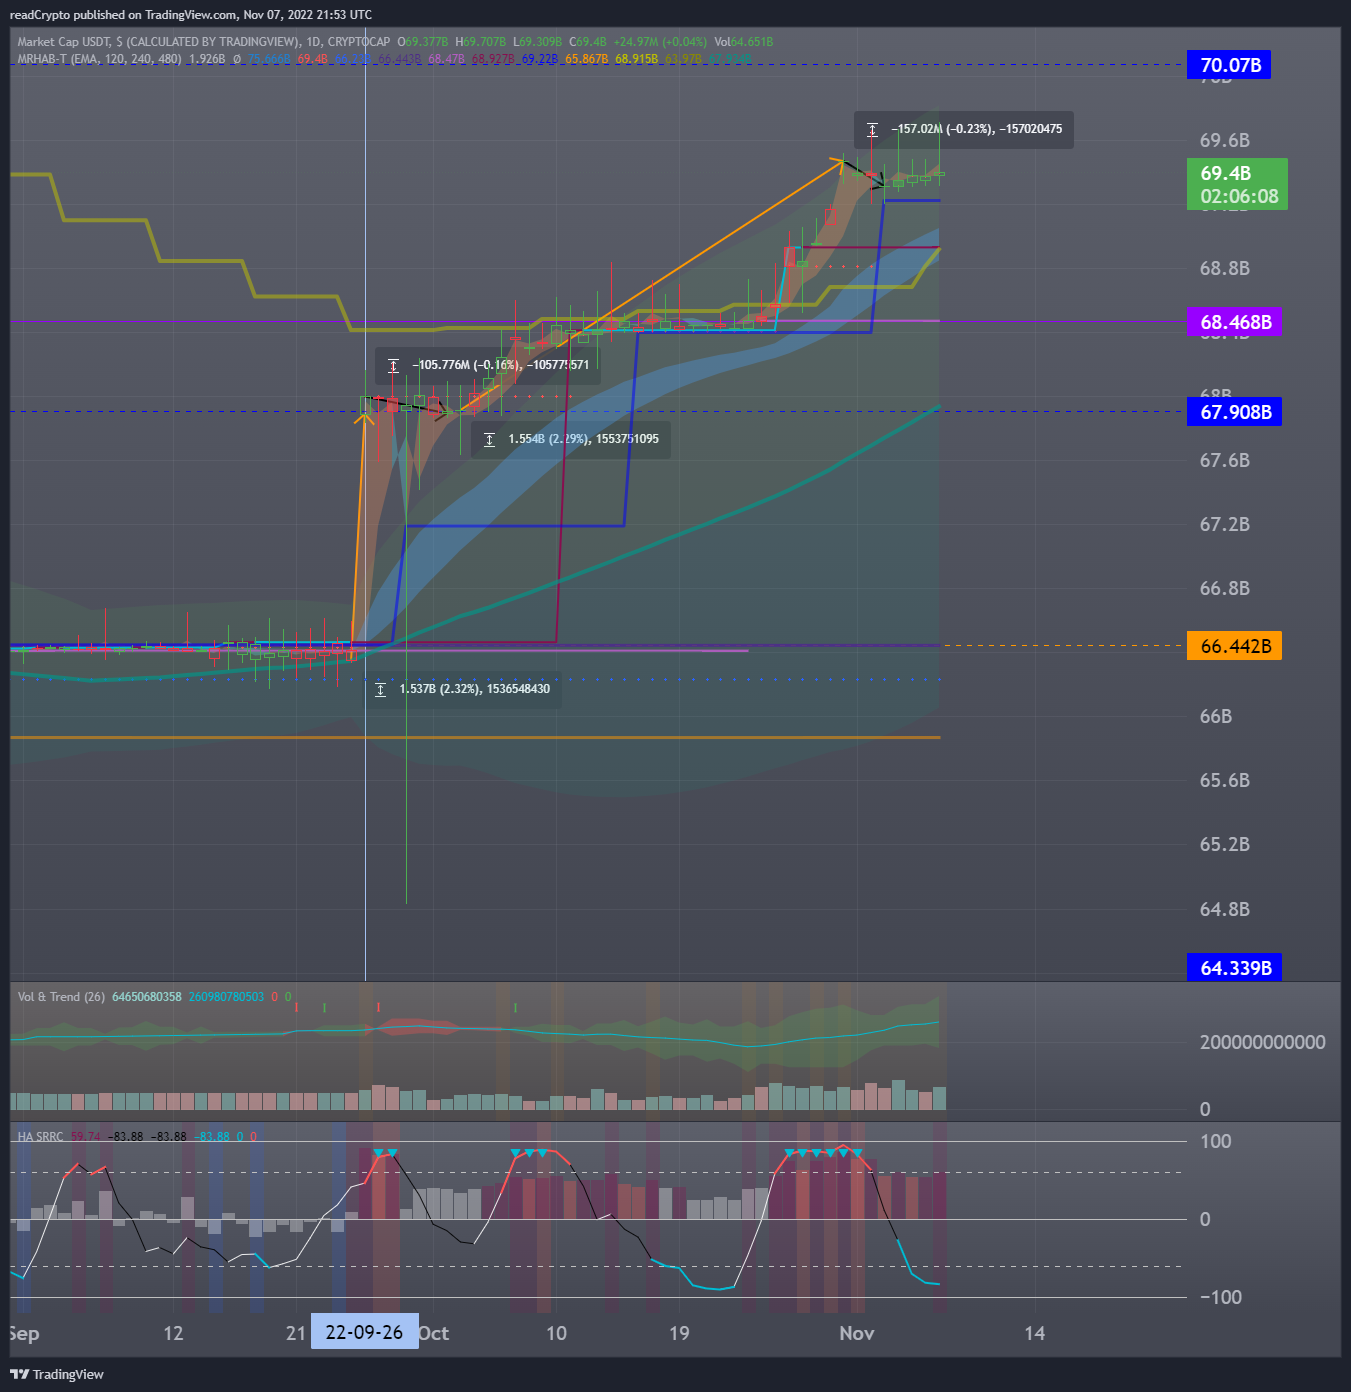Click the measure icon in the 1.537B label

click(380, 689)
